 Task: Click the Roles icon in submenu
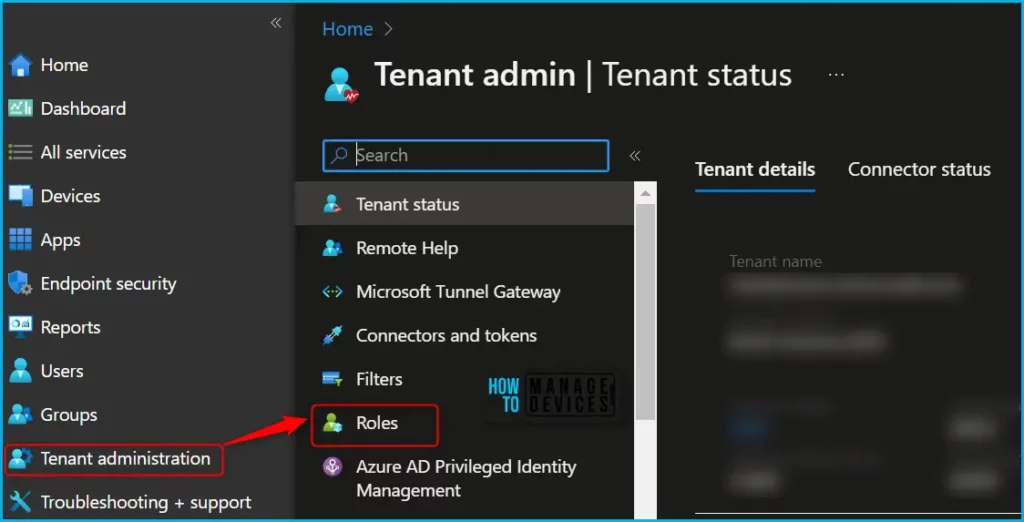(x=332, y=423)
